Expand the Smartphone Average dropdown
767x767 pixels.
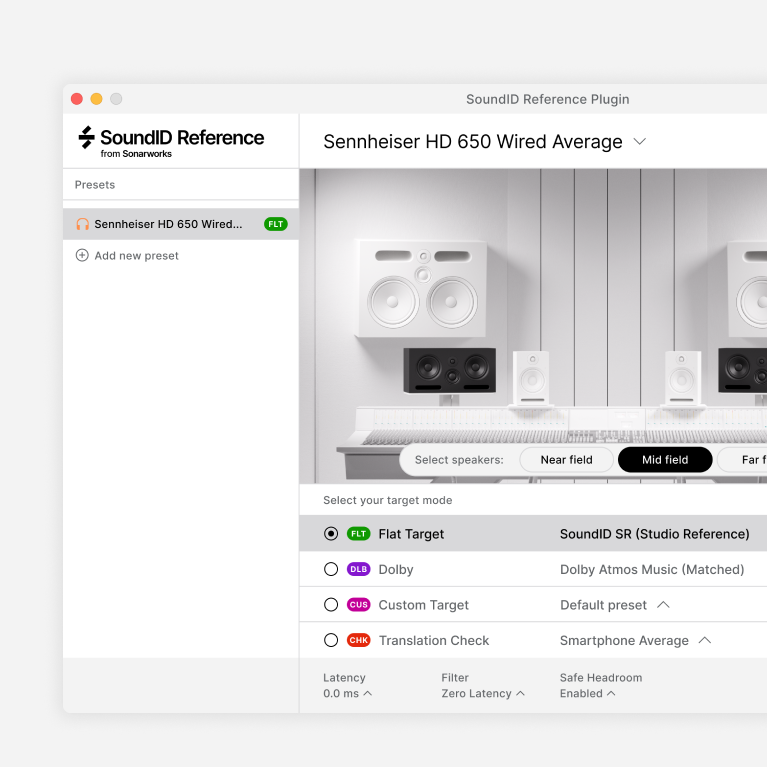coord(704,641)
